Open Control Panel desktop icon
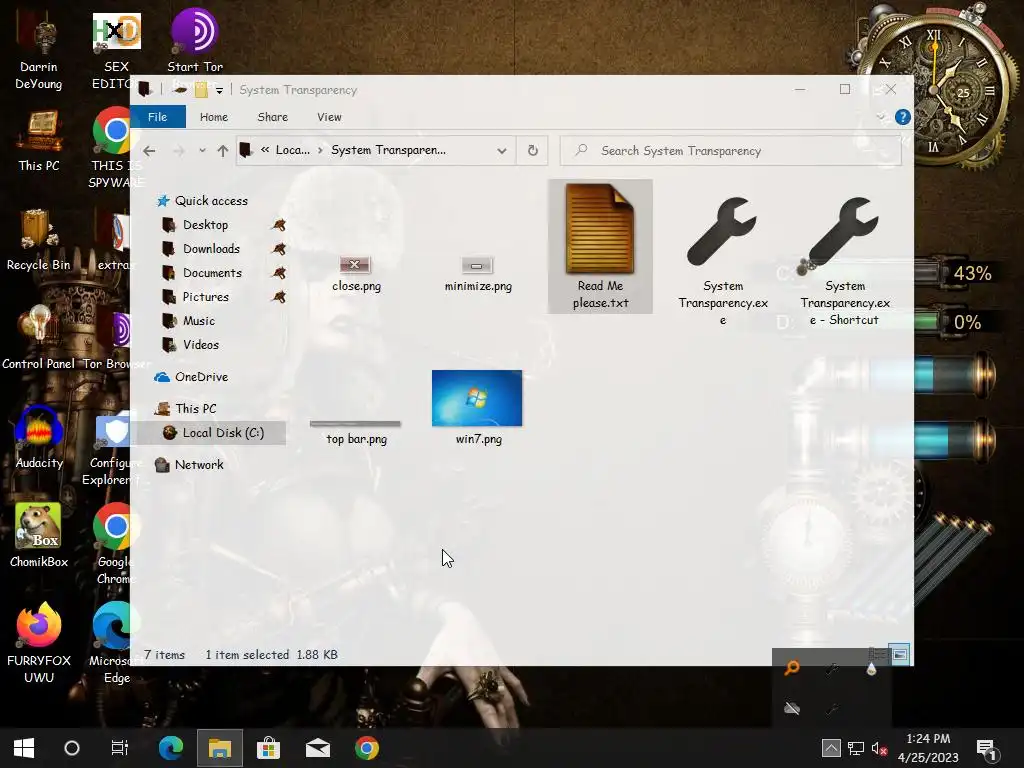Image resolution: width=1024 pixels, height=768 pixels. [x=39, y=338]
